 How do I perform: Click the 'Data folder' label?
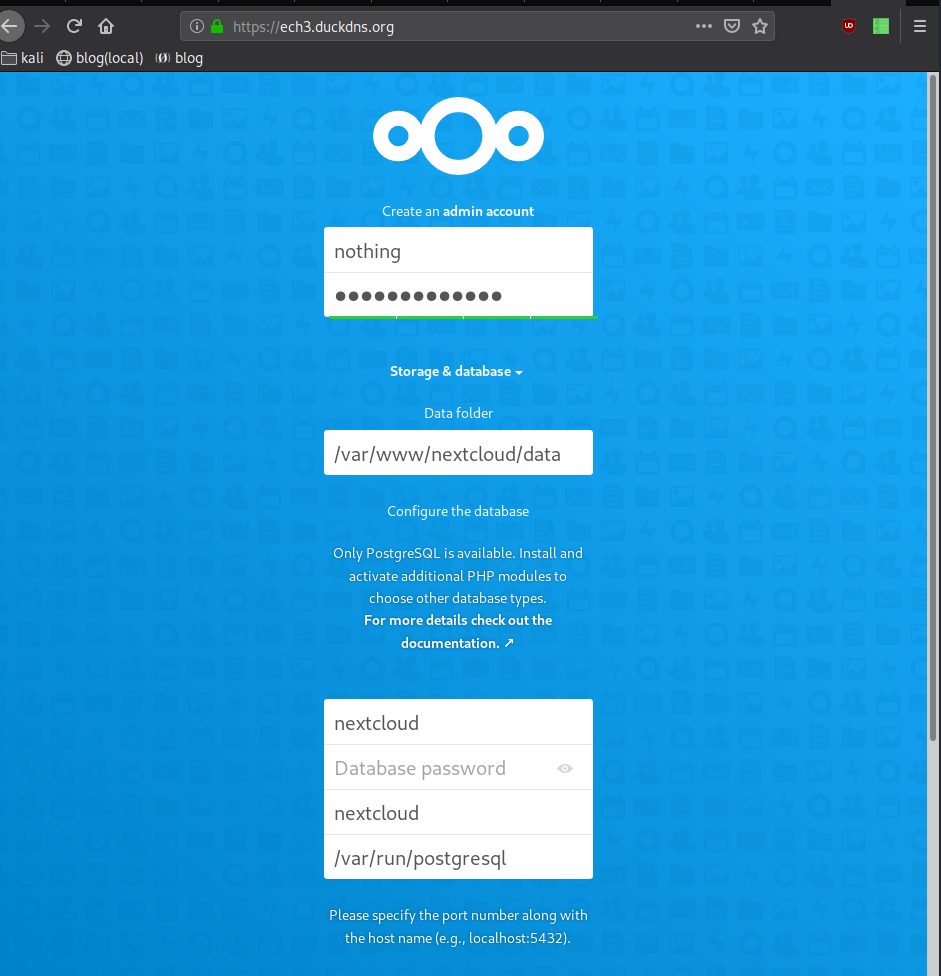tap(458, 413)
